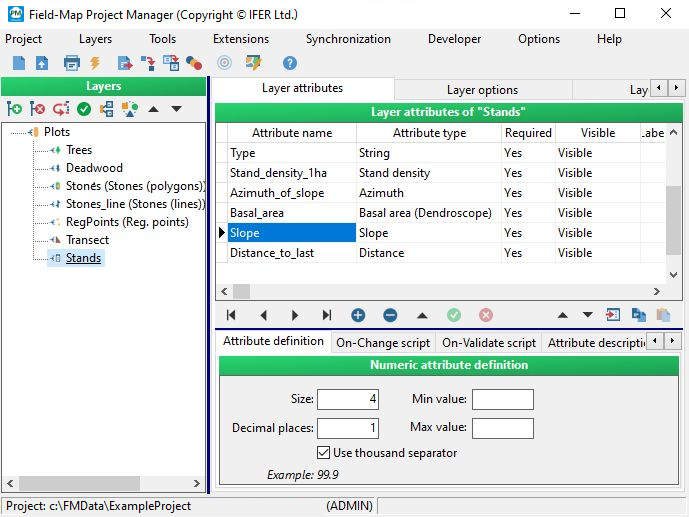Select the Deadwood layer in tree
The height and width of the screenshot is (517, 689).
click(x=94, y=168)
